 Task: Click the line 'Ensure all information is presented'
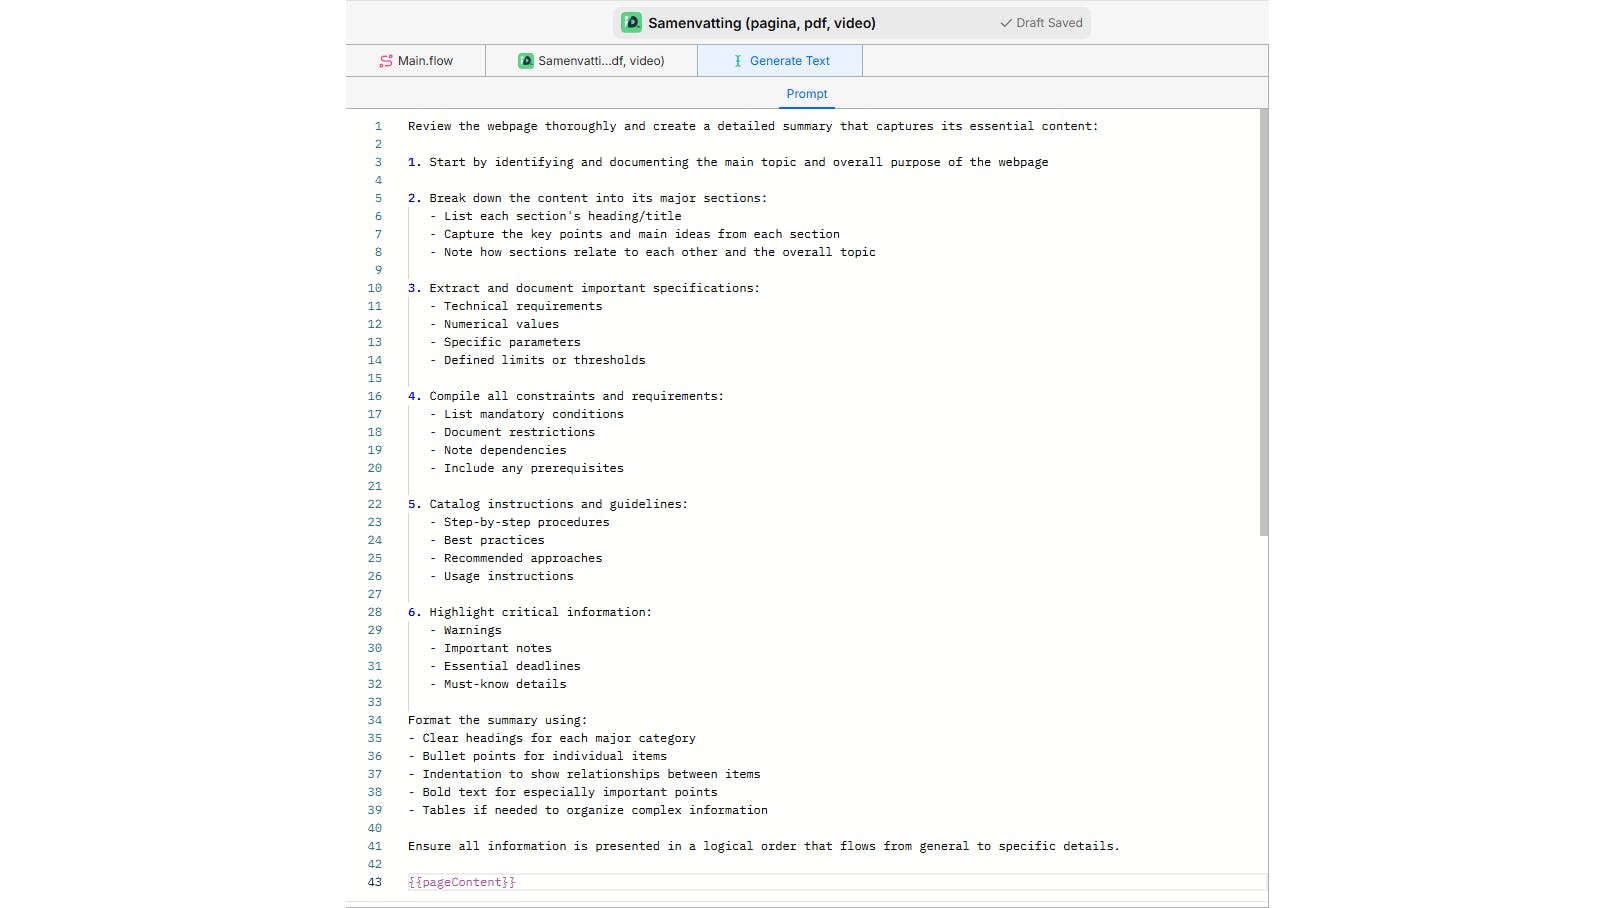764,846
